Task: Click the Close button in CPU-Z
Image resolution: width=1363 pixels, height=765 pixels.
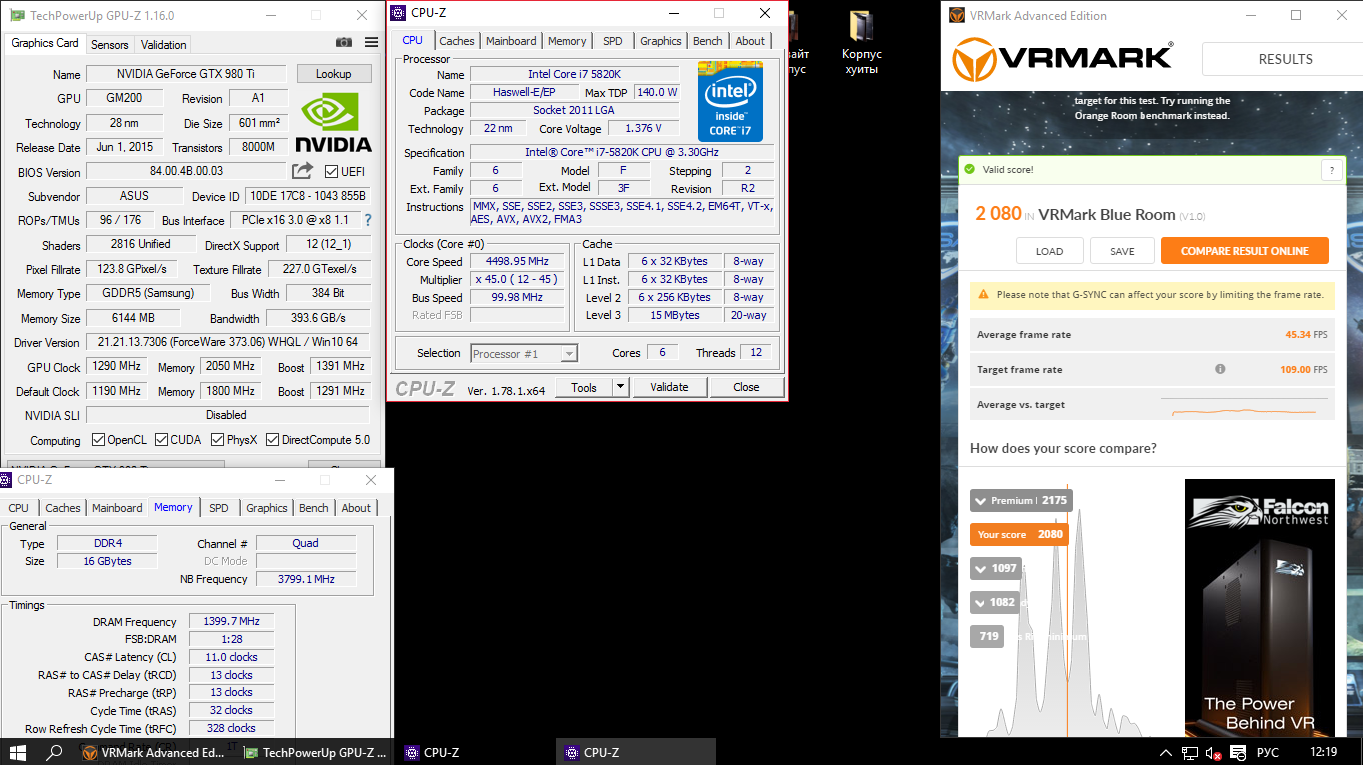Action: pos(746,387)
